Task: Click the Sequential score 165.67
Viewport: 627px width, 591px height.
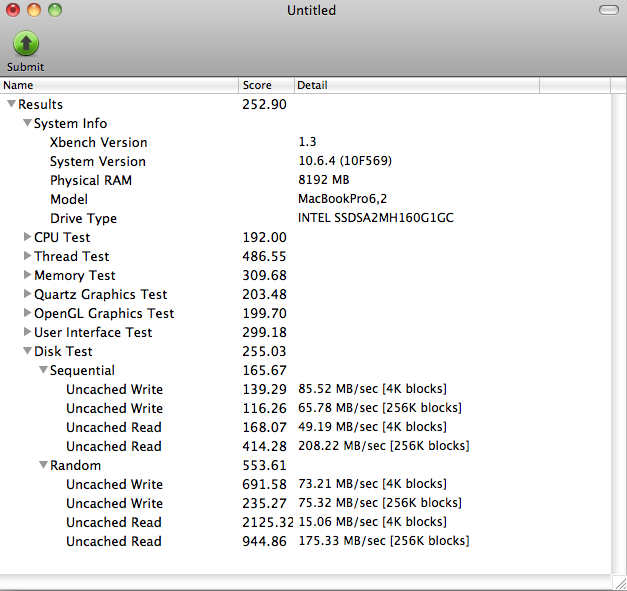Action: coord(264,370)
